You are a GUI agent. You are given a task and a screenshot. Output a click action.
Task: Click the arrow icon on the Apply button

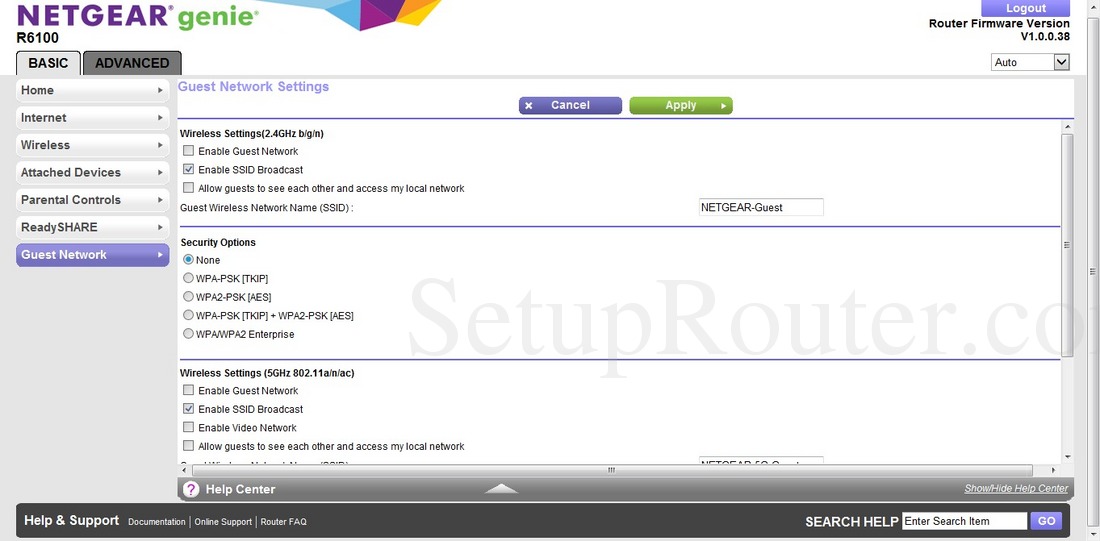click(x=723, y=106)
